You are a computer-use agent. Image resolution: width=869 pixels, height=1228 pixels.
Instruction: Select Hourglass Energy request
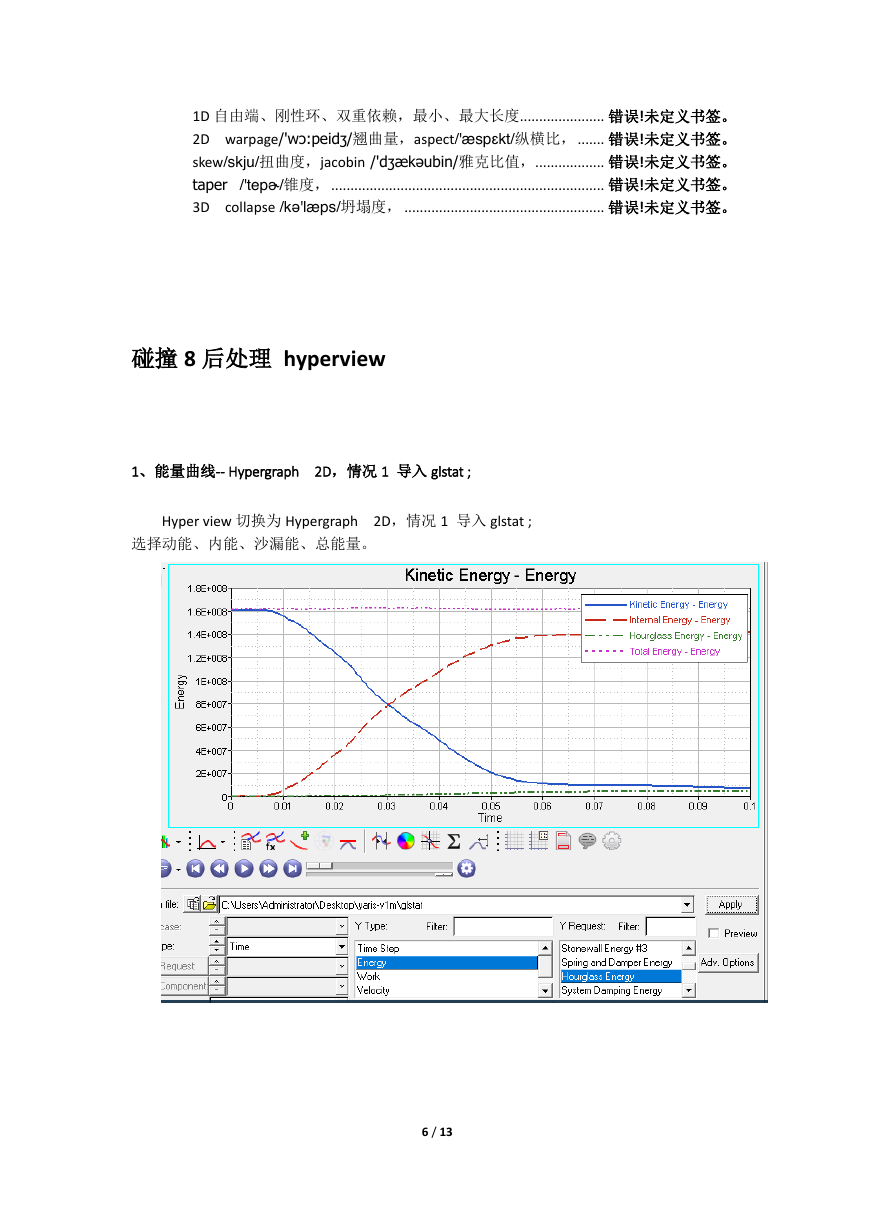[x=620, y=976]
